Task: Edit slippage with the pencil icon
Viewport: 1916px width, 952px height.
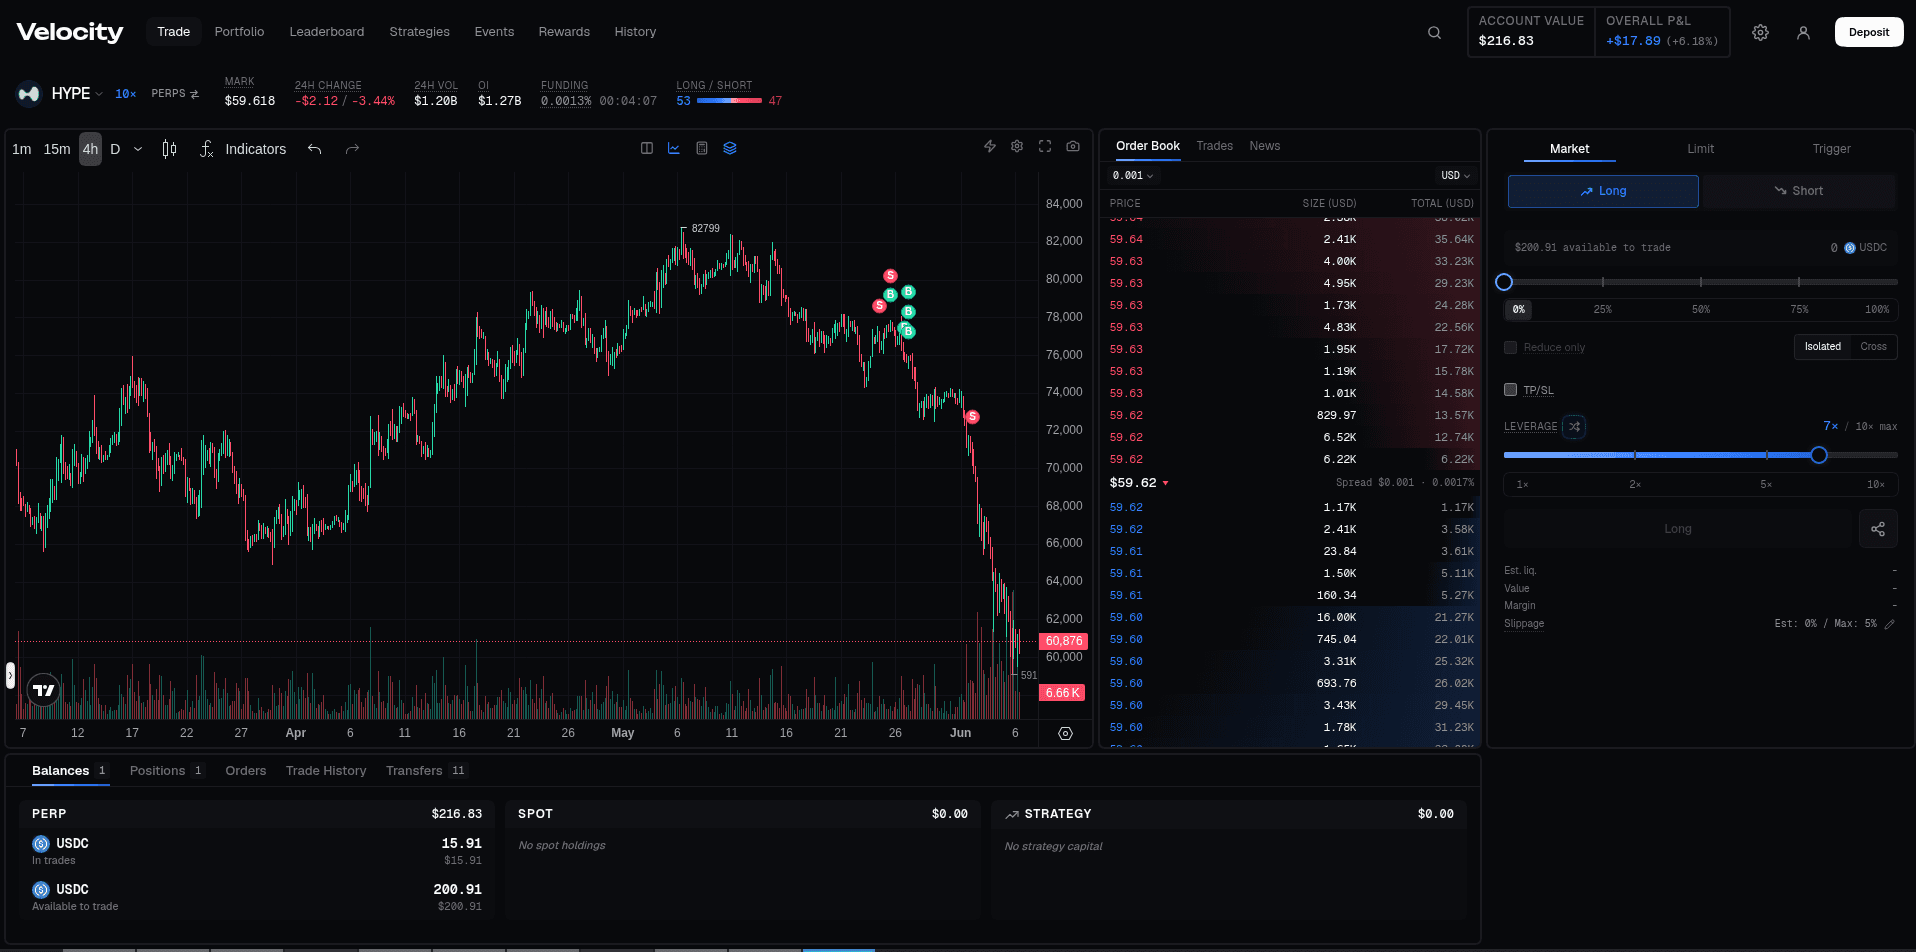Action: click(1890, 624)
